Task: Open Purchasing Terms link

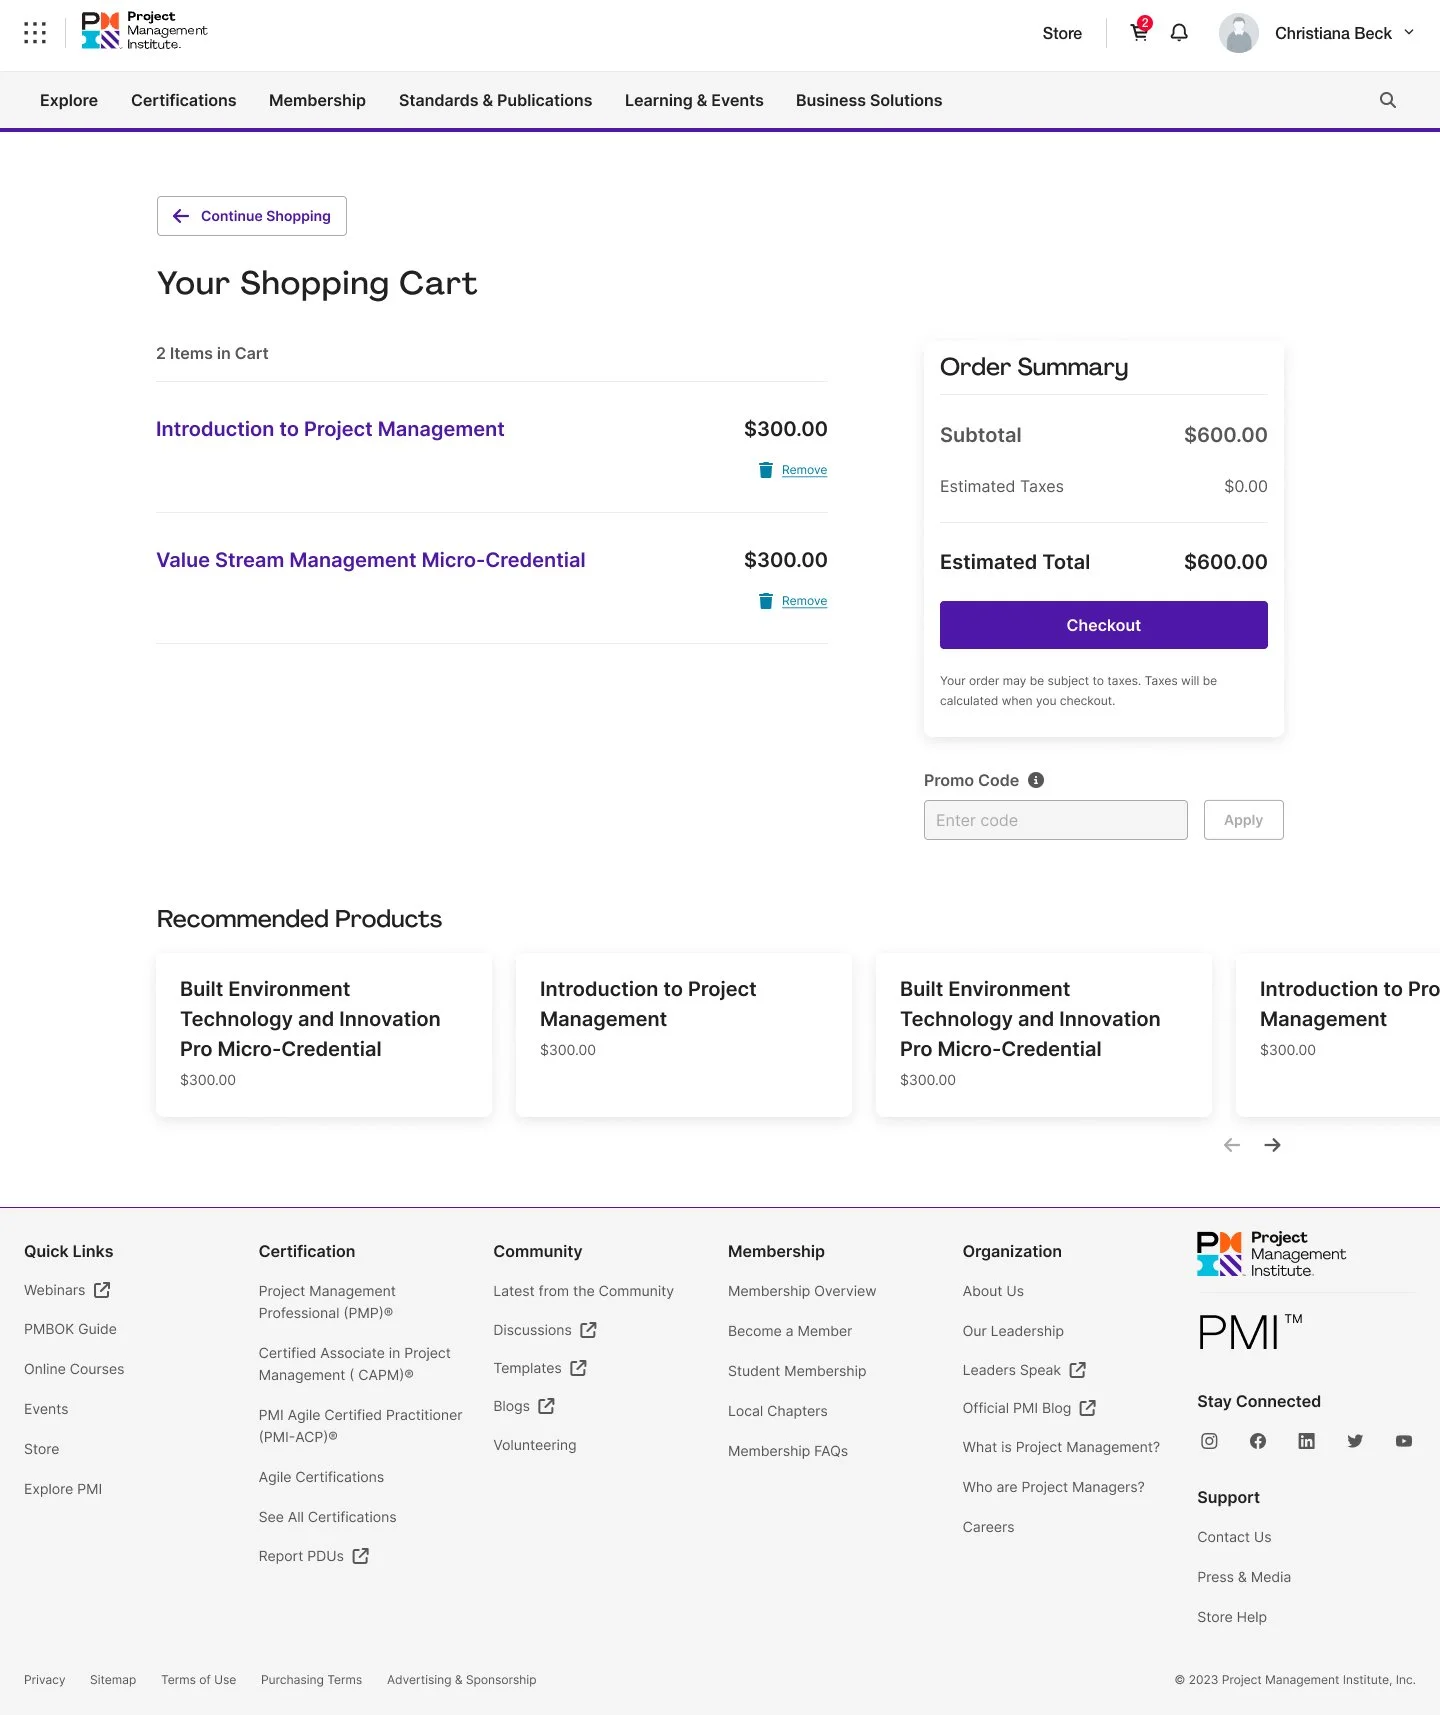Action: [311, 1680]
